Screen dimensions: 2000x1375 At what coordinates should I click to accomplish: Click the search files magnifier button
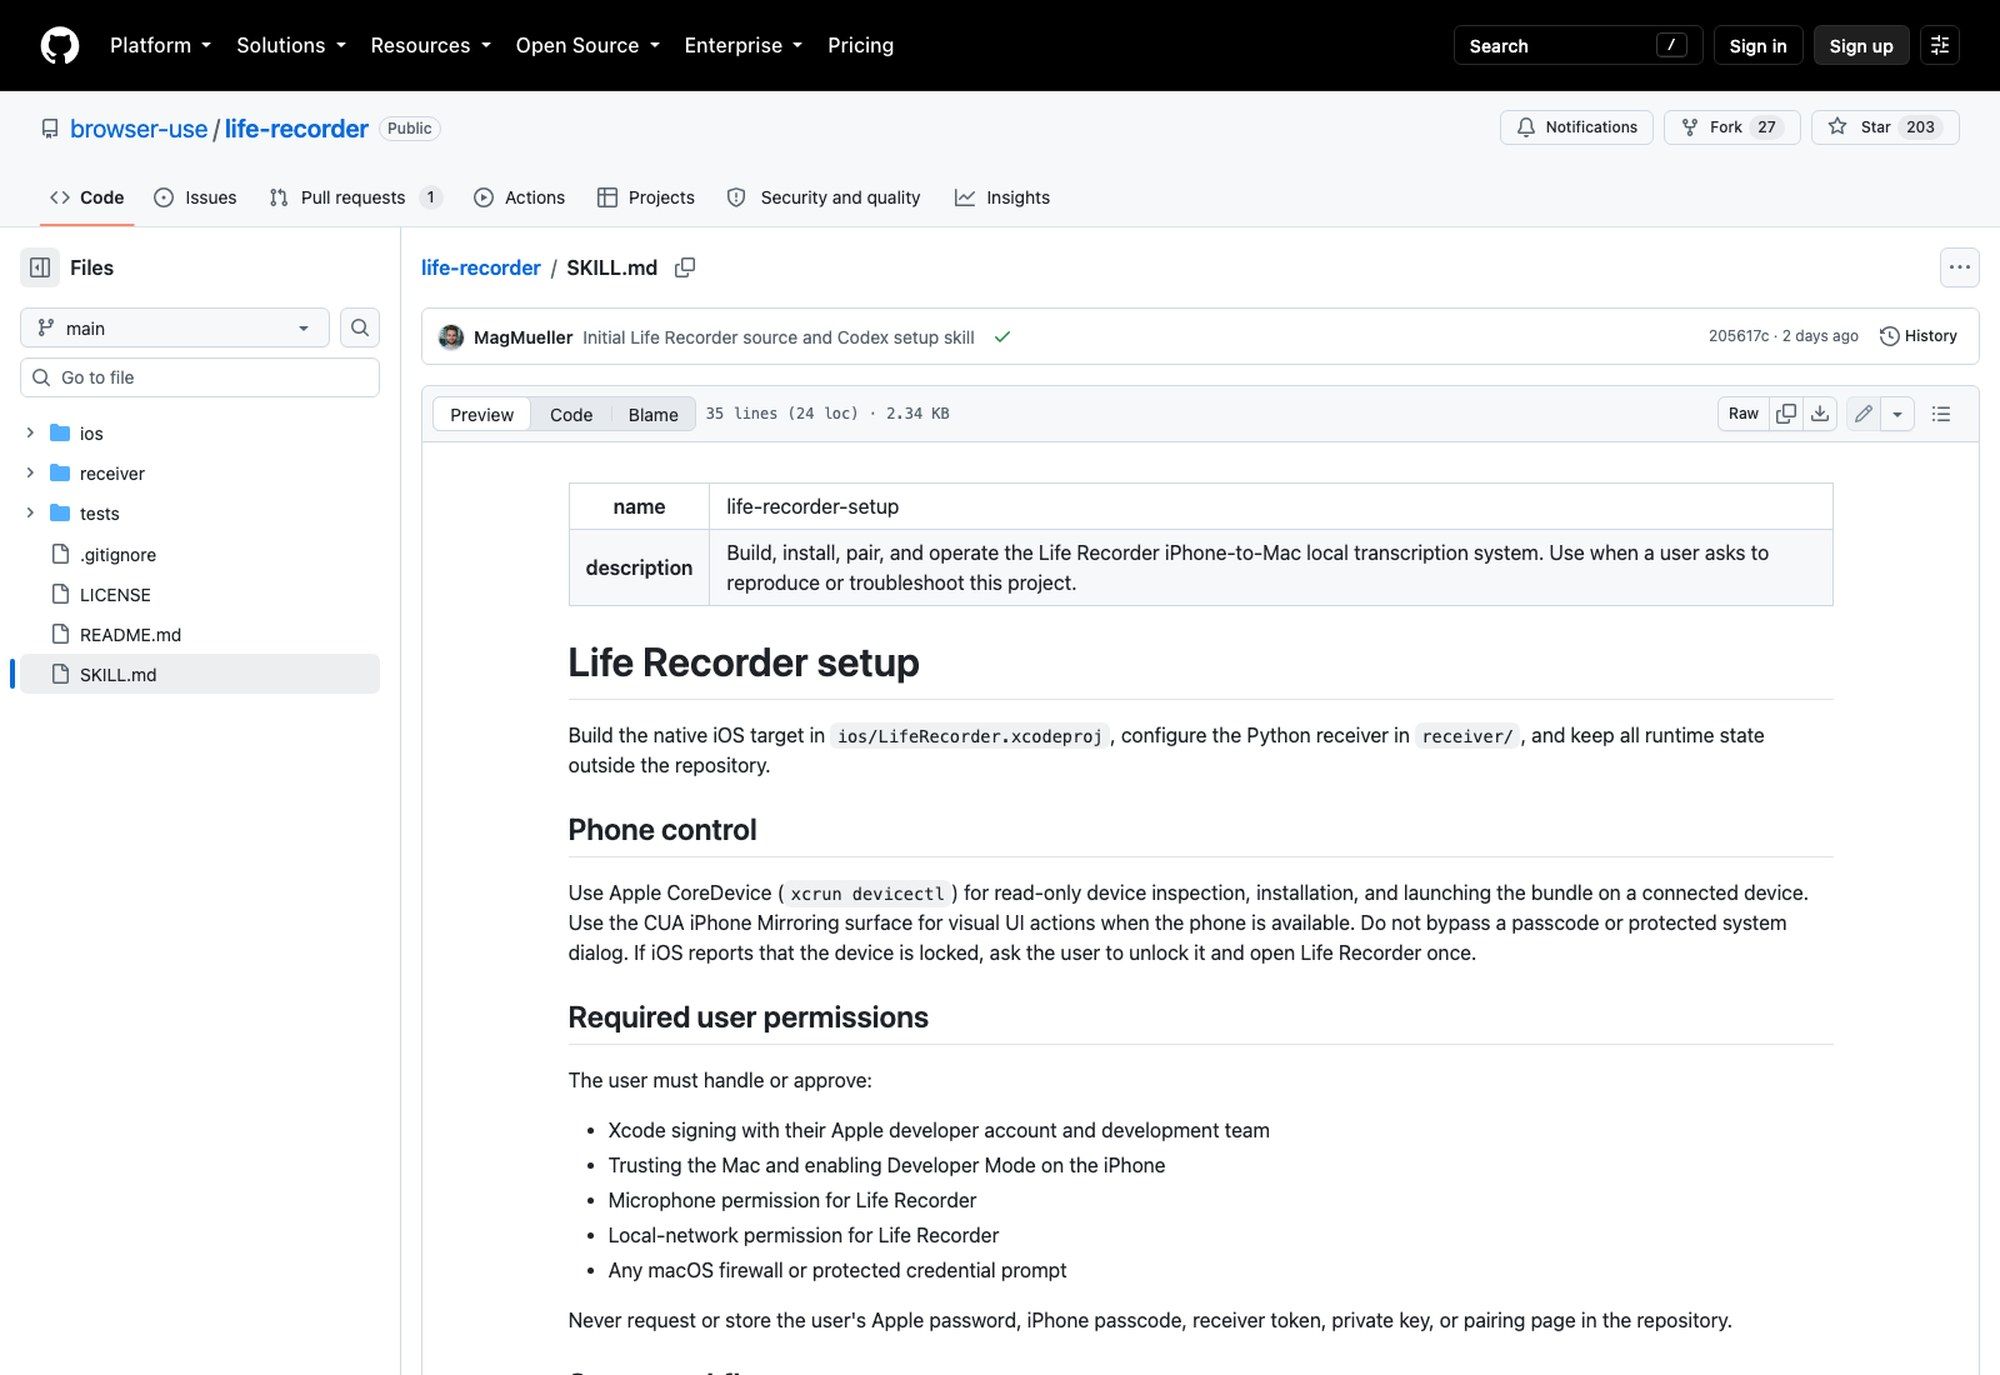point(360,328)
